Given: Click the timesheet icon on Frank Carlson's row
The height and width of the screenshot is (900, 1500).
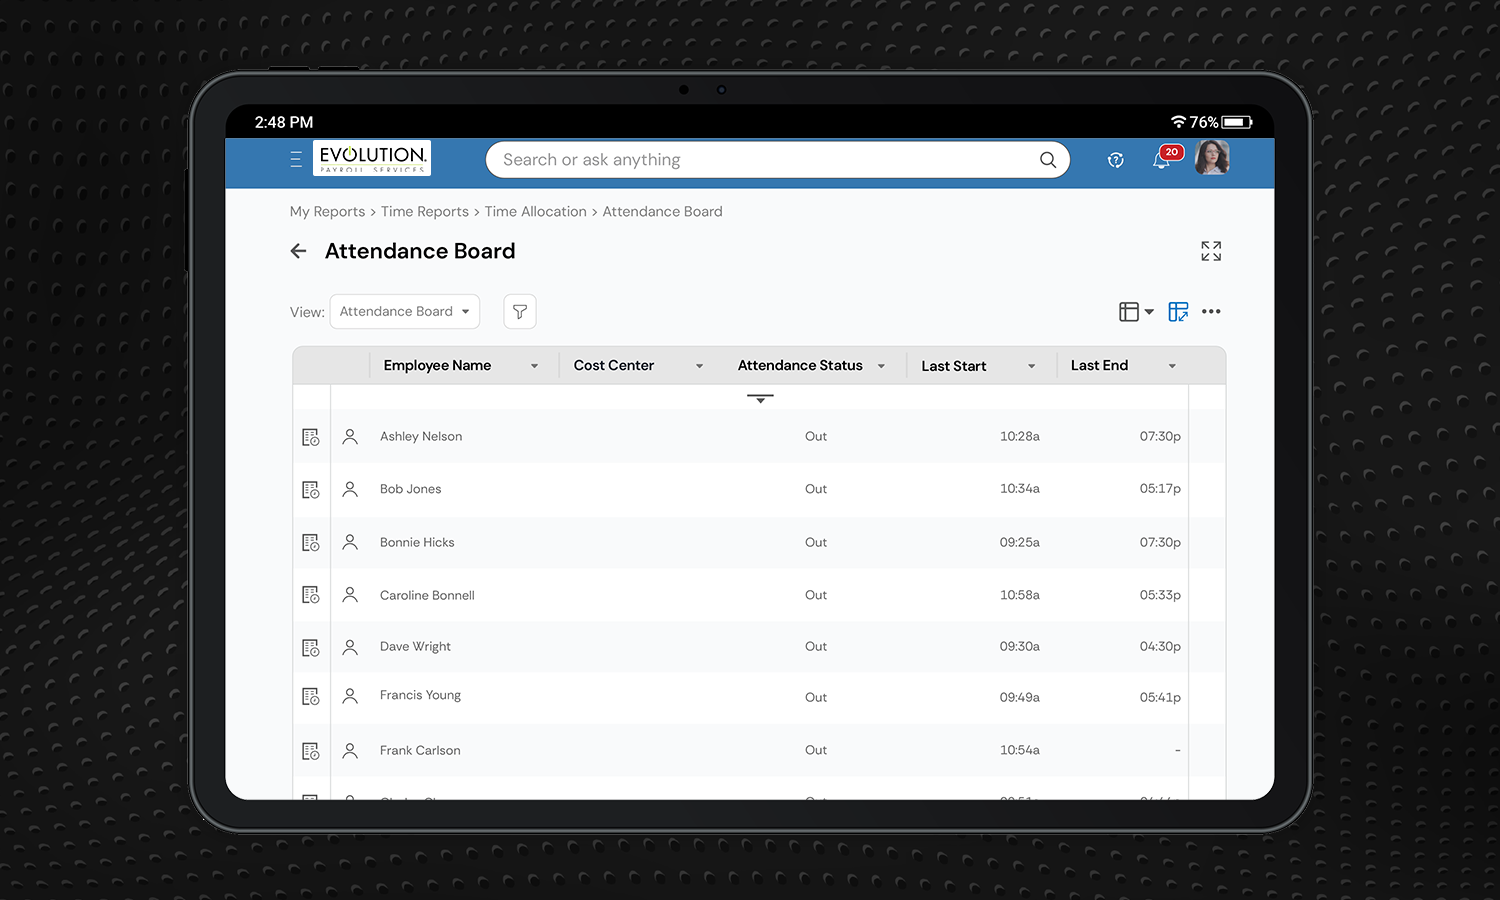Looking at the screenshot, I should (310, 749).
